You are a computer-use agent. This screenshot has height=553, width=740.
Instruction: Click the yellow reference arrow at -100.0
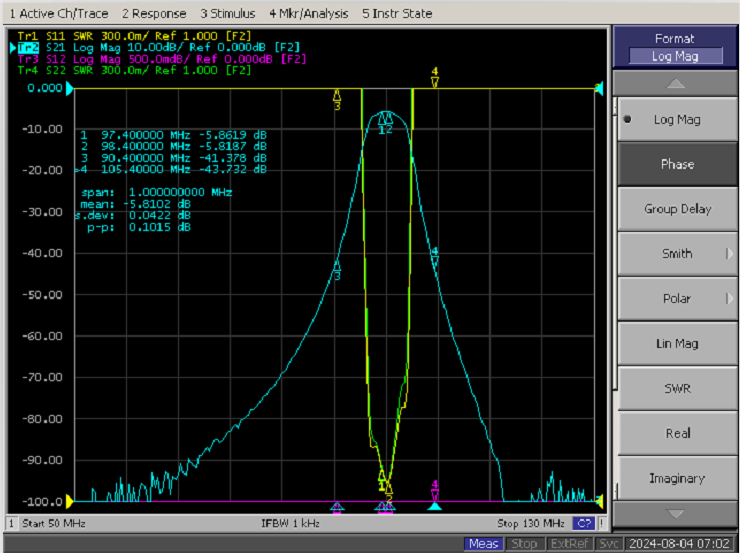(69, 502)
